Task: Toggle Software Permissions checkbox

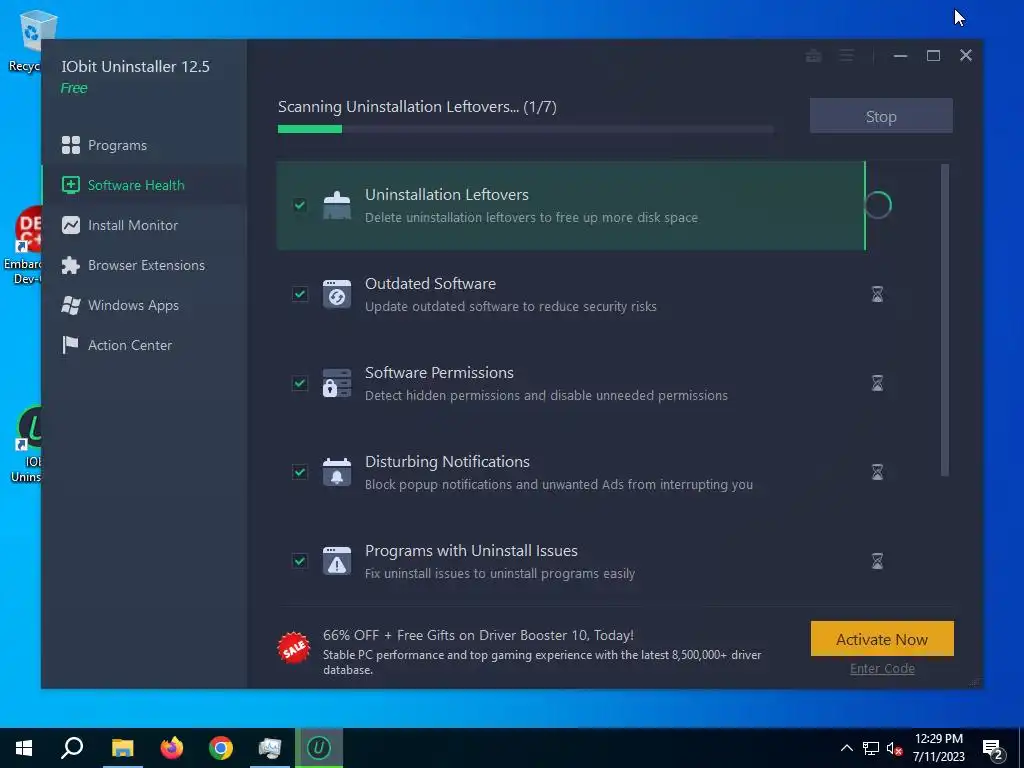Action: click(300, 383)
